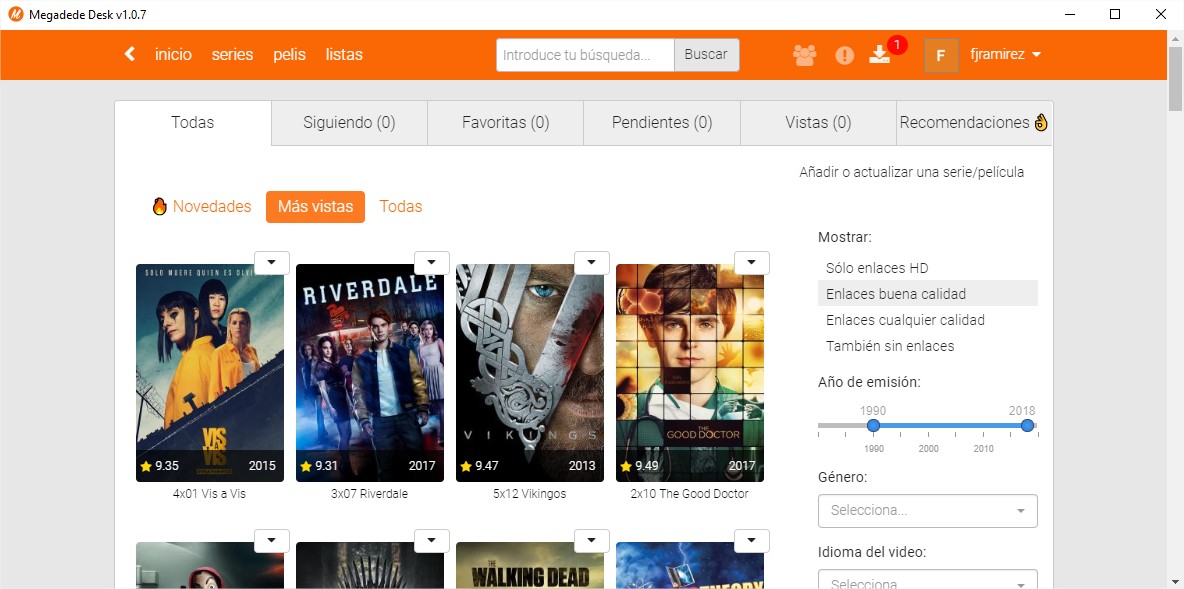Viewport: 1184px width, 589px height.
Task: Click the 2x10 The Good Doctor title
Action: (690, 494)
